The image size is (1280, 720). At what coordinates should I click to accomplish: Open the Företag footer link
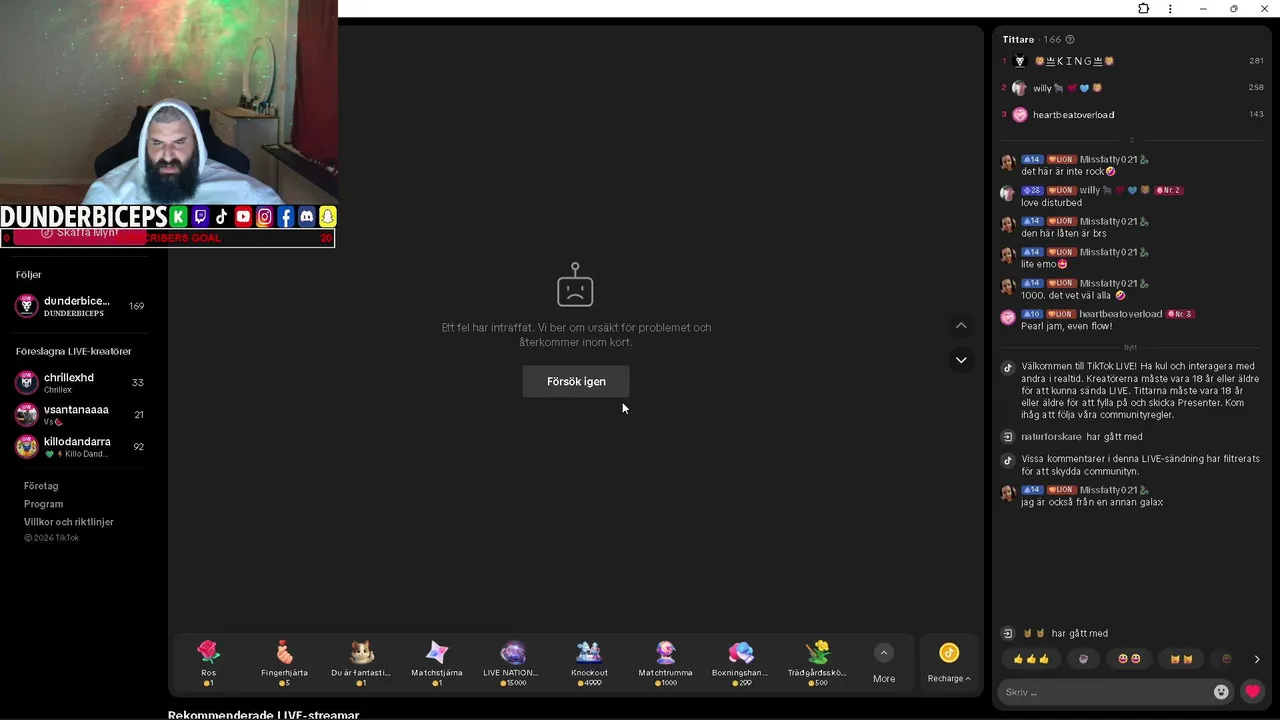(x=41, y=486)
